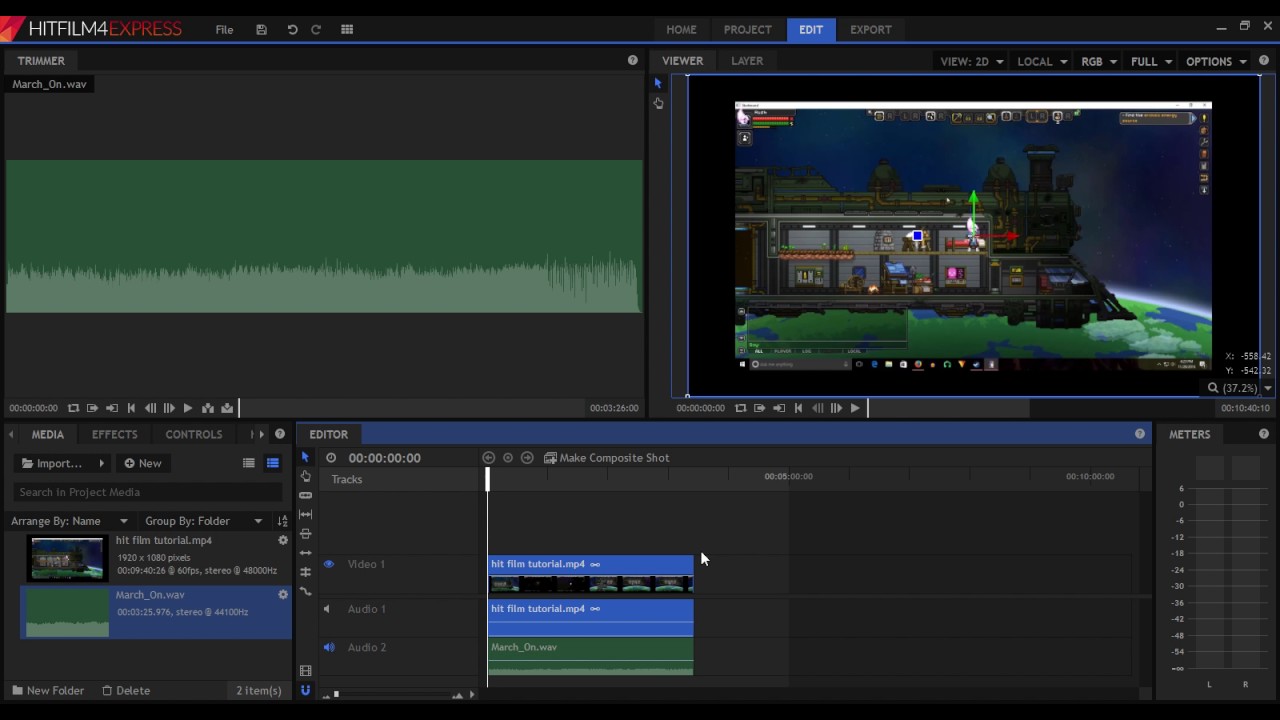The height and width of the screenshot is (720, 1280).
Task: Activate the slip tool in Editor toolbar
Action: pyautogui.click(x=305, y=514)
